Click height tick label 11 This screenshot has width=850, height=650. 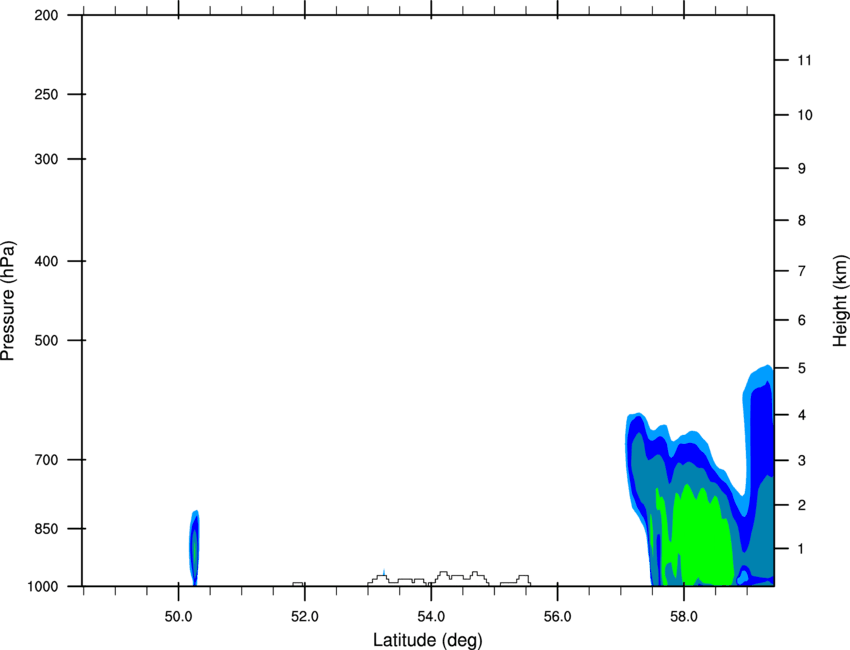coord(804,60)
